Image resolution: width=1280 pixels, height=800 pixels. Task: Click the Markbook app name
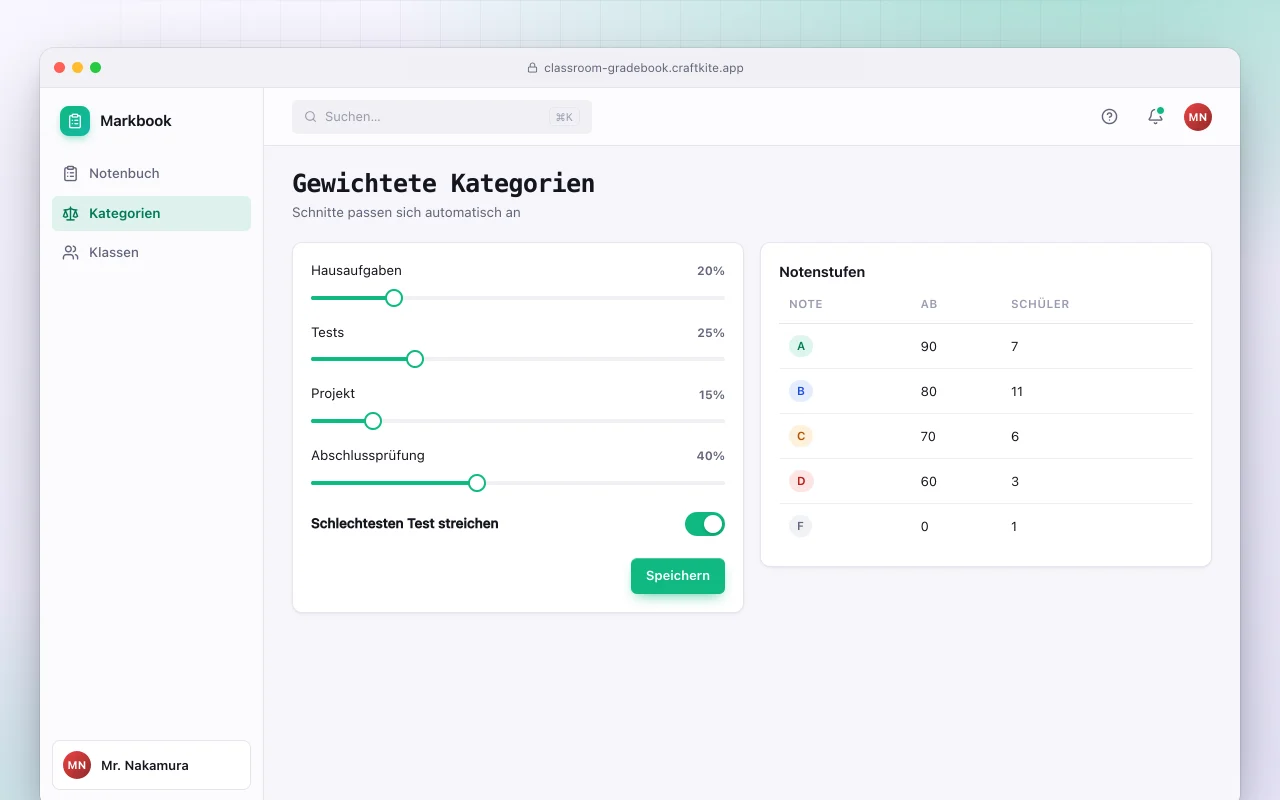coord(136,121)
